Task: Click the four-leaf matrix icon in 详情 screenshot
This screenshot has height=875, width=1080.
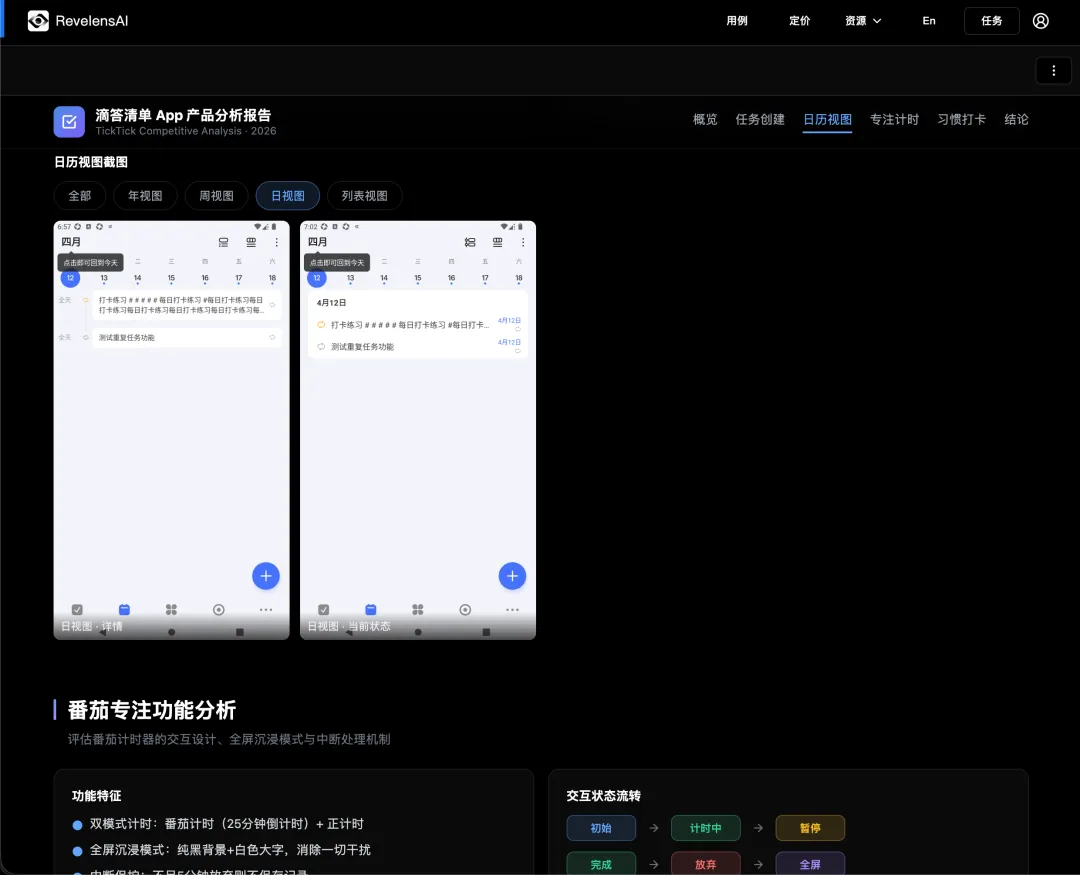Action: [x=172, y=610]
